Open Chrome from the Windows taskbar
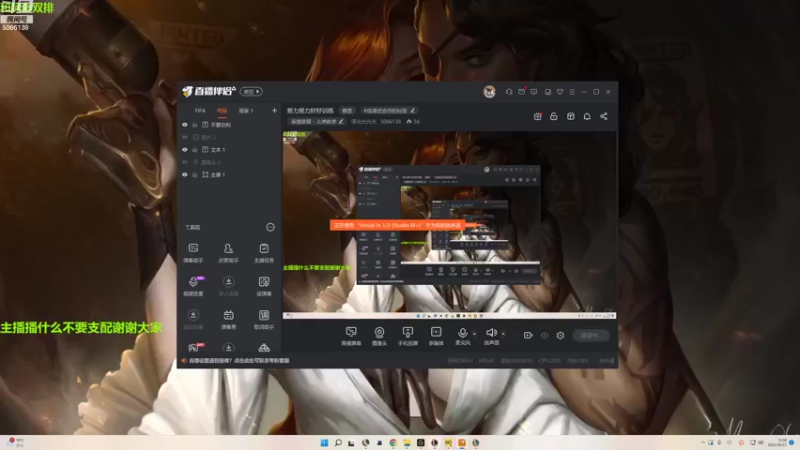This screenshot has width=800, height=450. click(x=393, y=443)
